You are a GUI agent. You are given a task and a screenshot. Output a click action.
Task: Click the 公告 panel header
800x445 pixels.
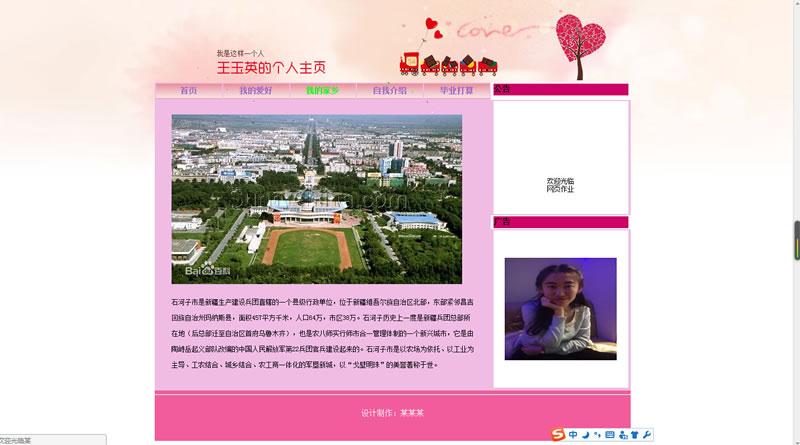[560, 90]
